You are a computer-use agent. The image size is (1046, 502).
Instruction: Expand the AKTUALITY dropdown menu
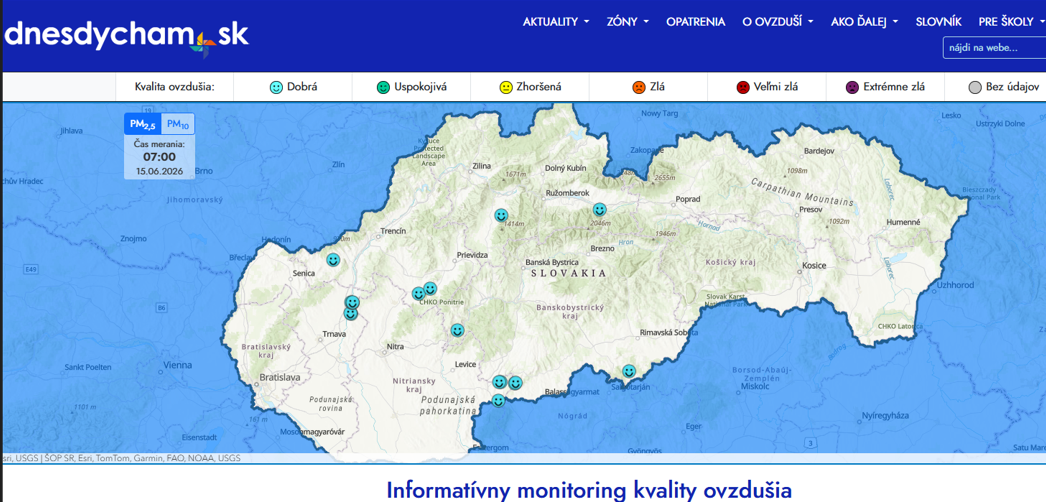pos(556,22)
